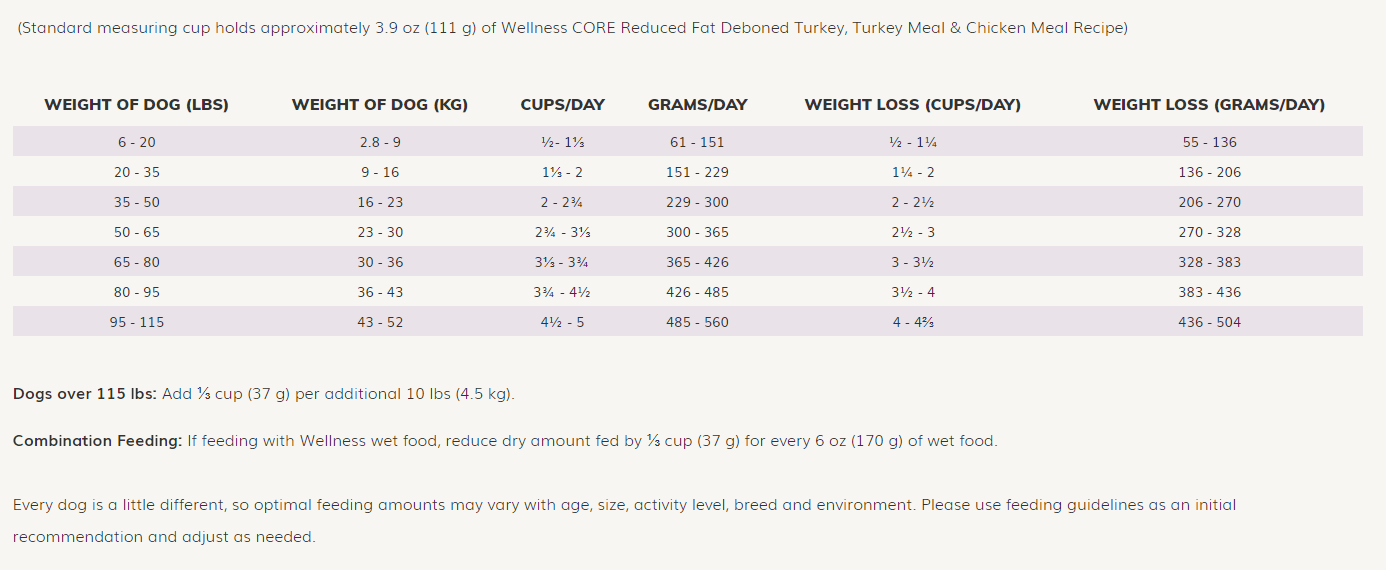1386x570 pixels.
Task: Click the 'Combination Feeding:' bold label
Action: coord(98,441)
